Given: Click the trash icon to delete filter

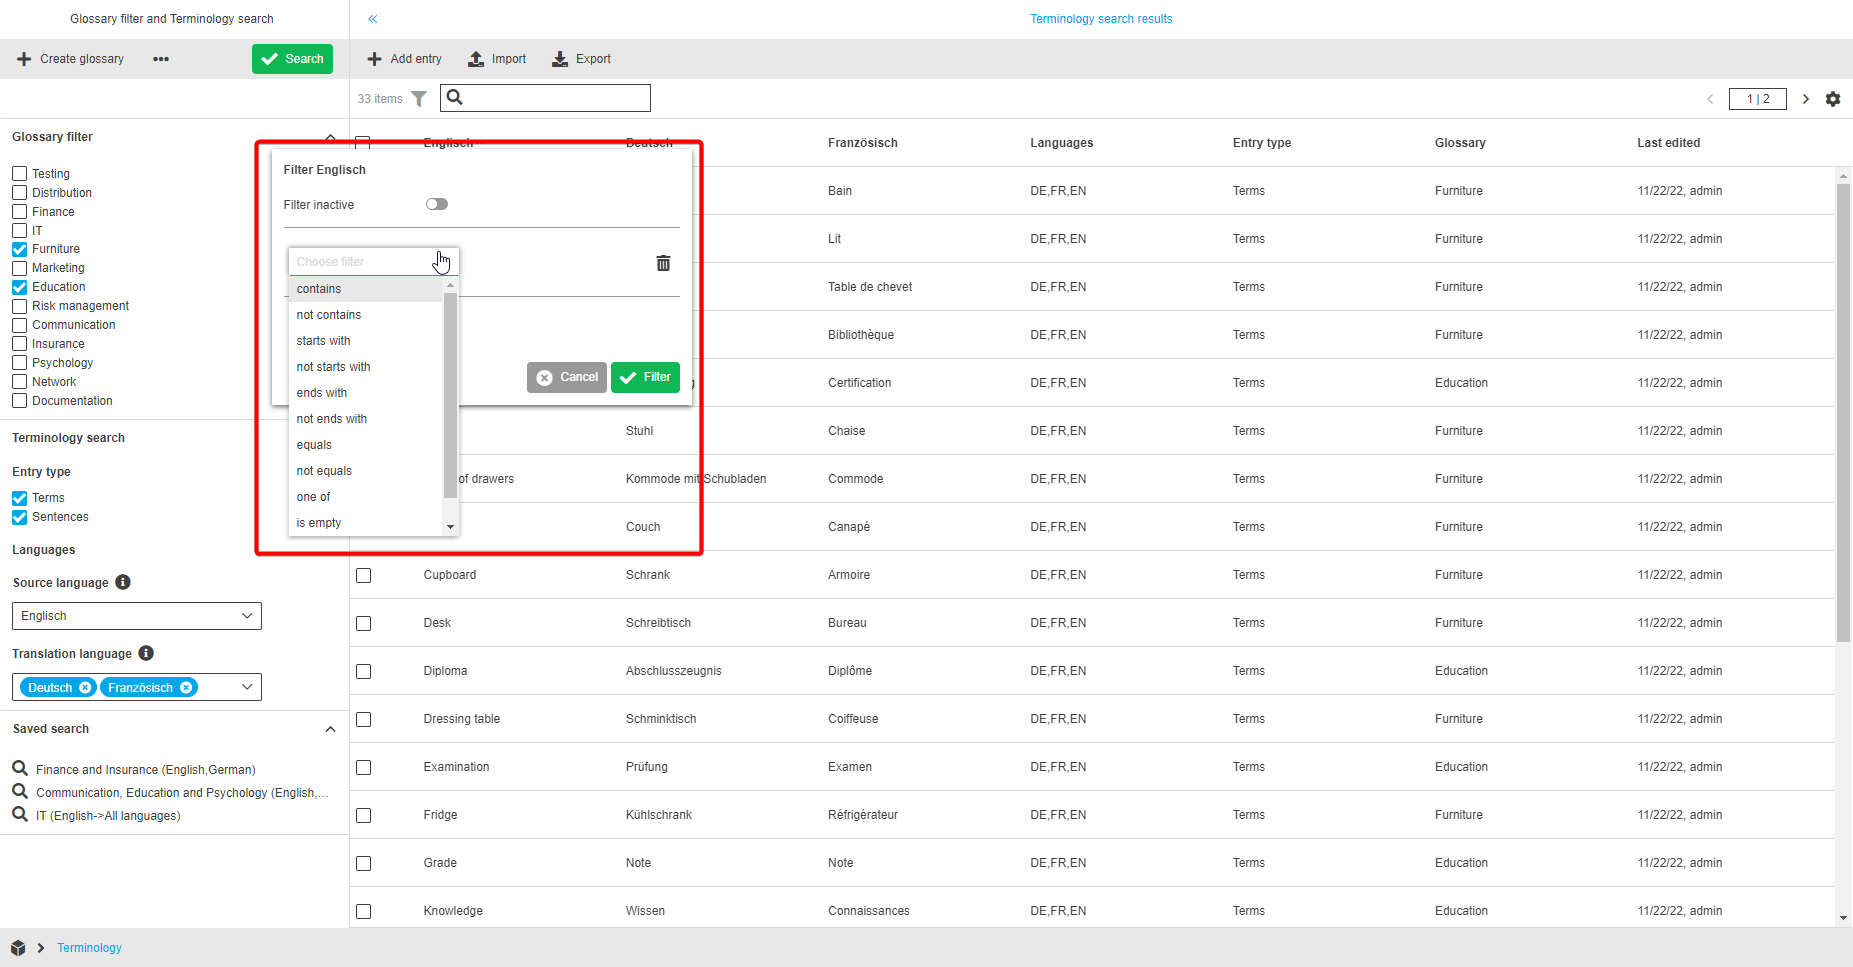Looking at the screenshot, I should (x=663, y=263).
